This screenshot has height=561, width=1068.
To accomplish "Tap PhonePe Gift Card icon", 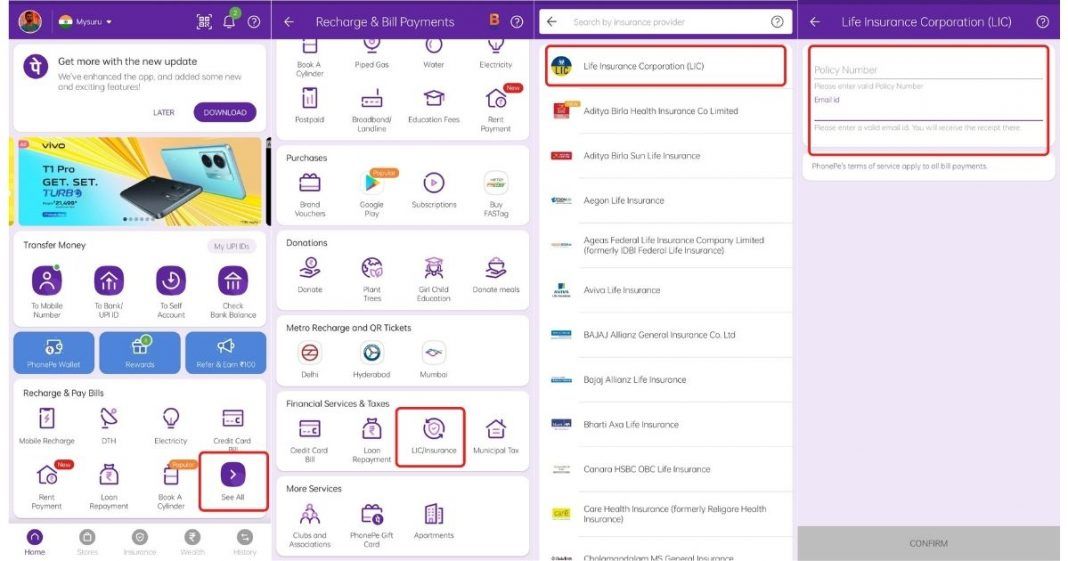I will [372, 514].
